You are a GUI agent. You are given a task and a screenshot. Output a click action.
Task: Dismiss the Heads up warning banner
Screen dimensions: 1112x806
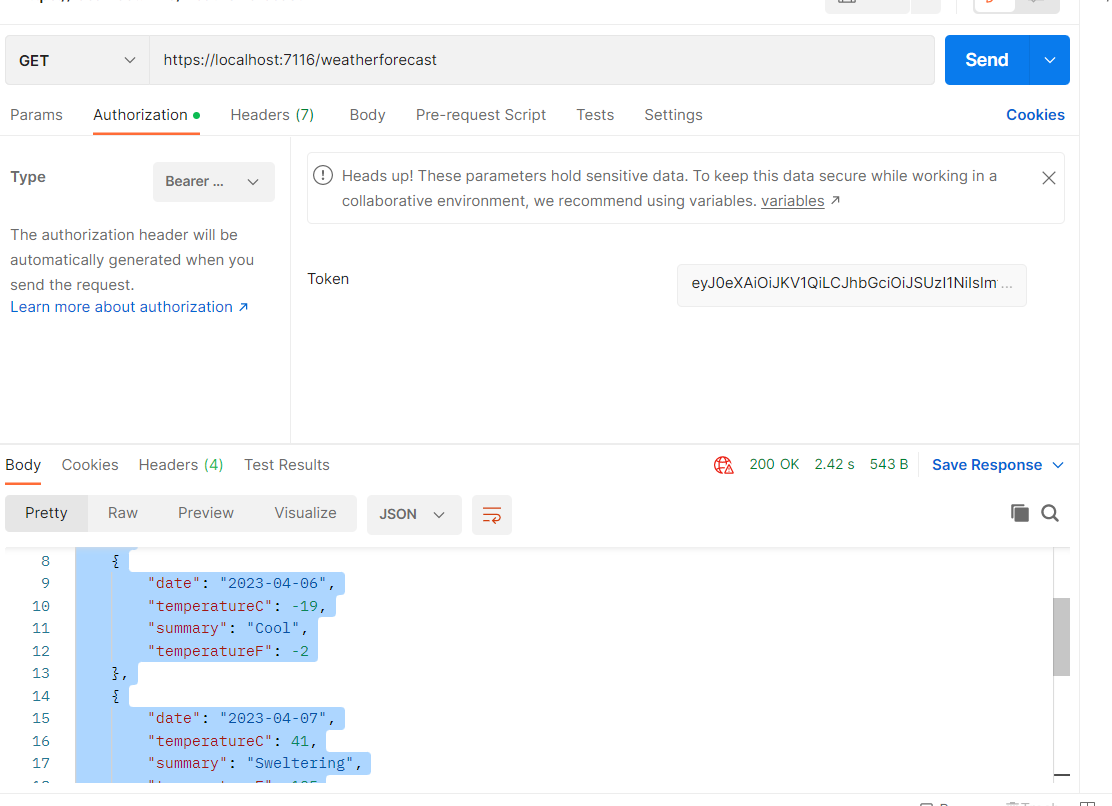[x=1048, y=178]
